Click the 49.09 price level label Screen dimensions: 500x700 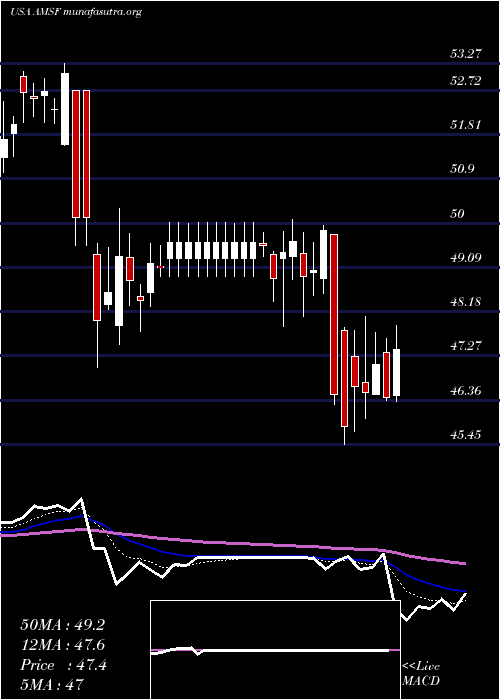pyautogui.click(x=466, y=258)
